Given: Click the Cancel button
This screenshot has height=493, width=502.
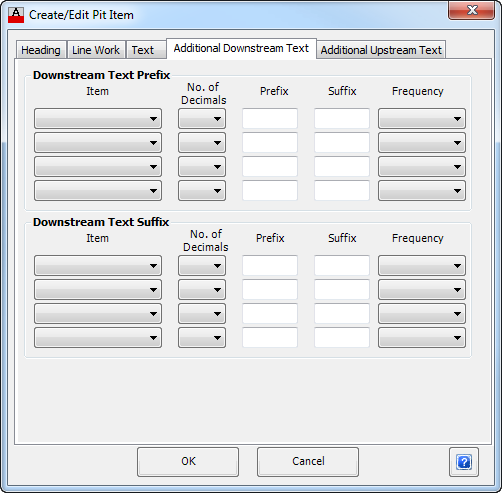Looking at the screenshot, I should [308, 462].
